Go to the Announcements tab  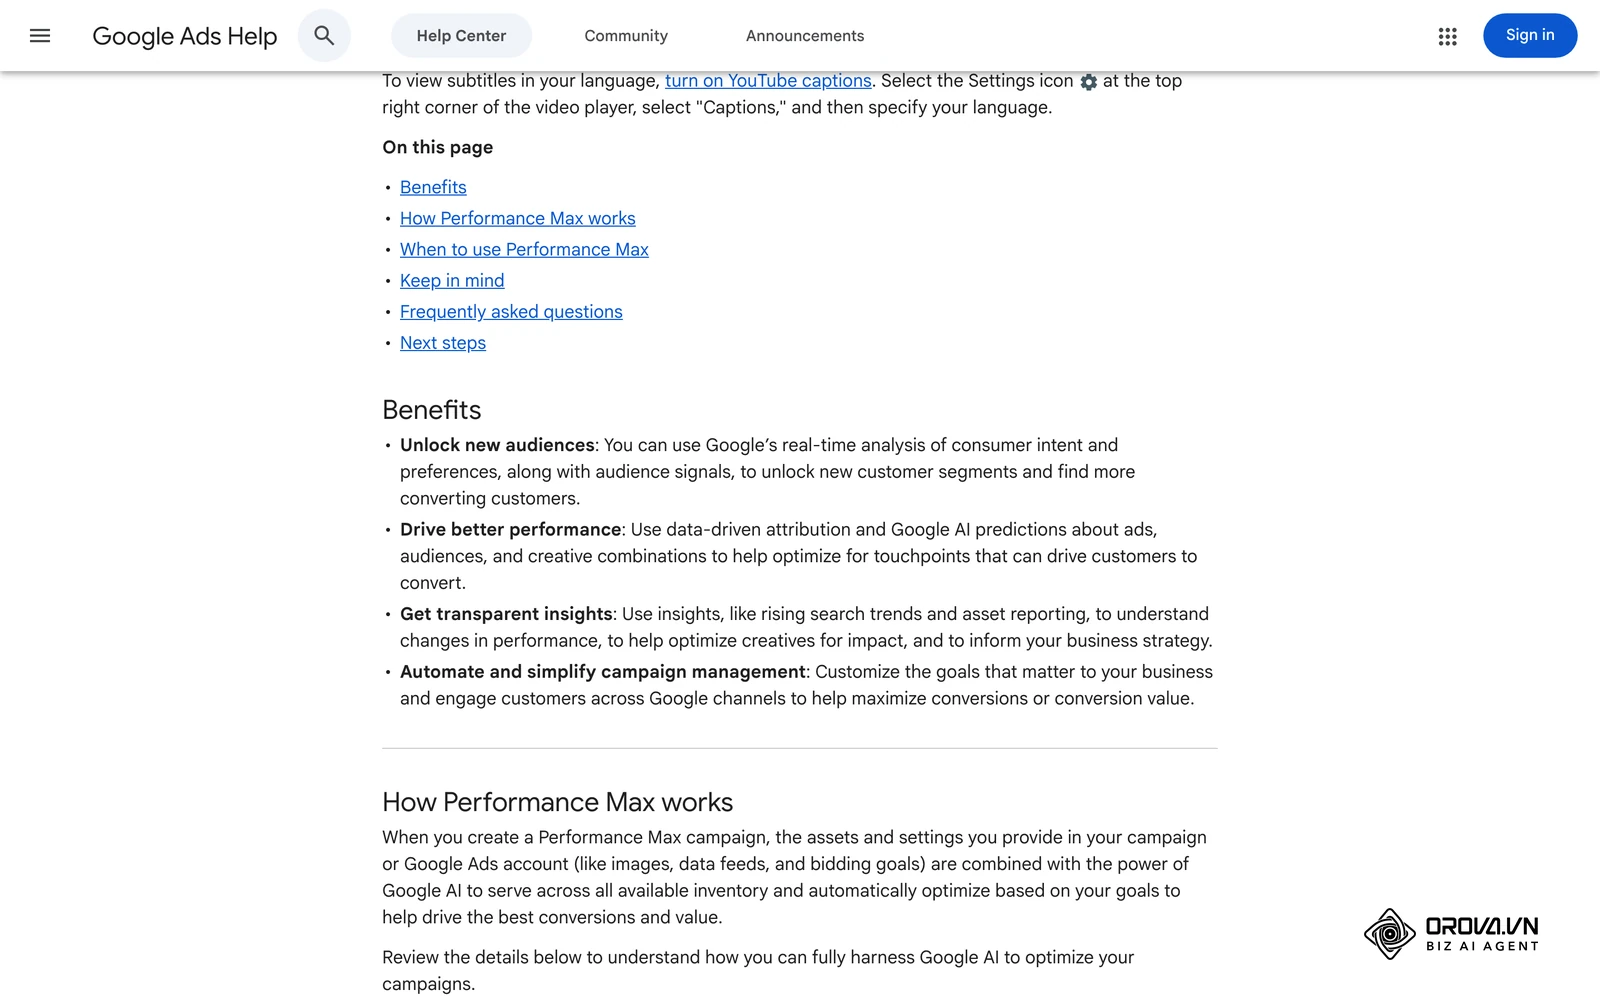coord(805,36)
